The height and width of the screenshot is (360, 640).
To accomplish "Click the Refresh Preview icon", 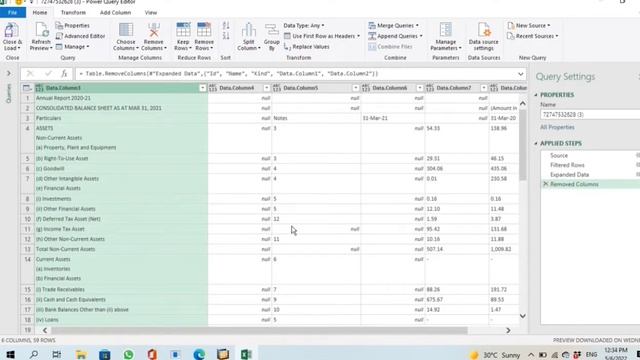I will [x=41, y=31].
